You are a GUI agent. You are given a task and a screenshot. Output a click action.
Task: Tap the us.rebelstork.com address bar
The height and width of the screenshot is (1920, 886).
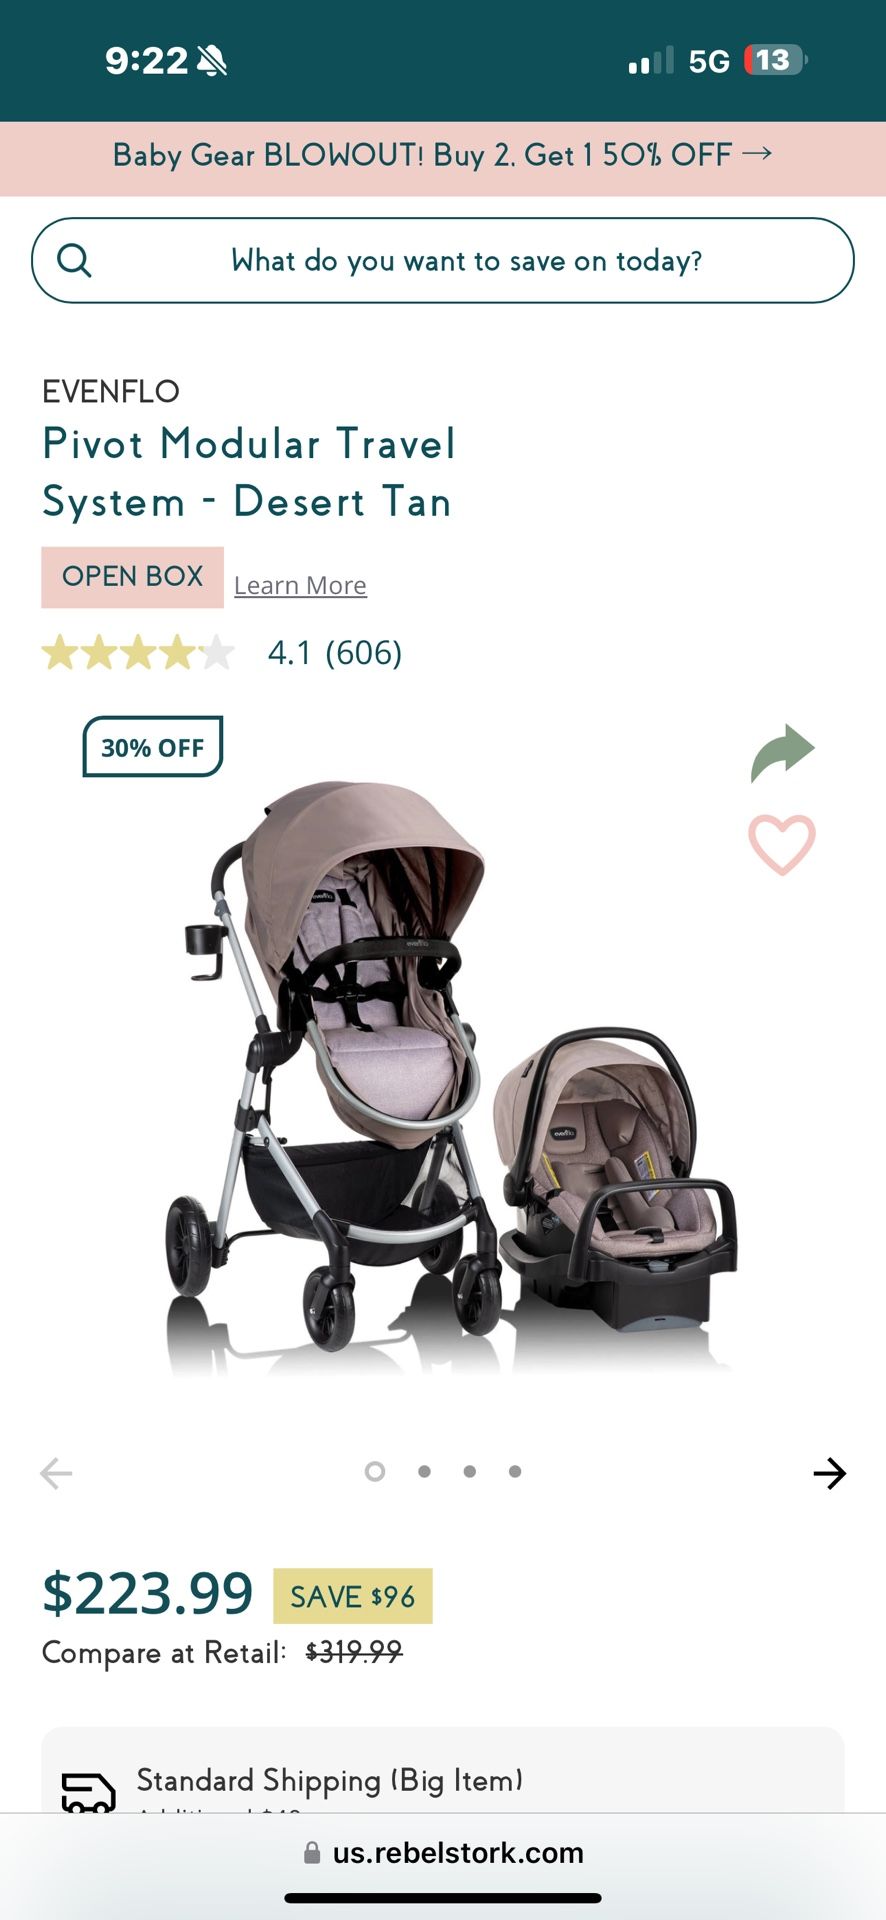point(443,1853)
